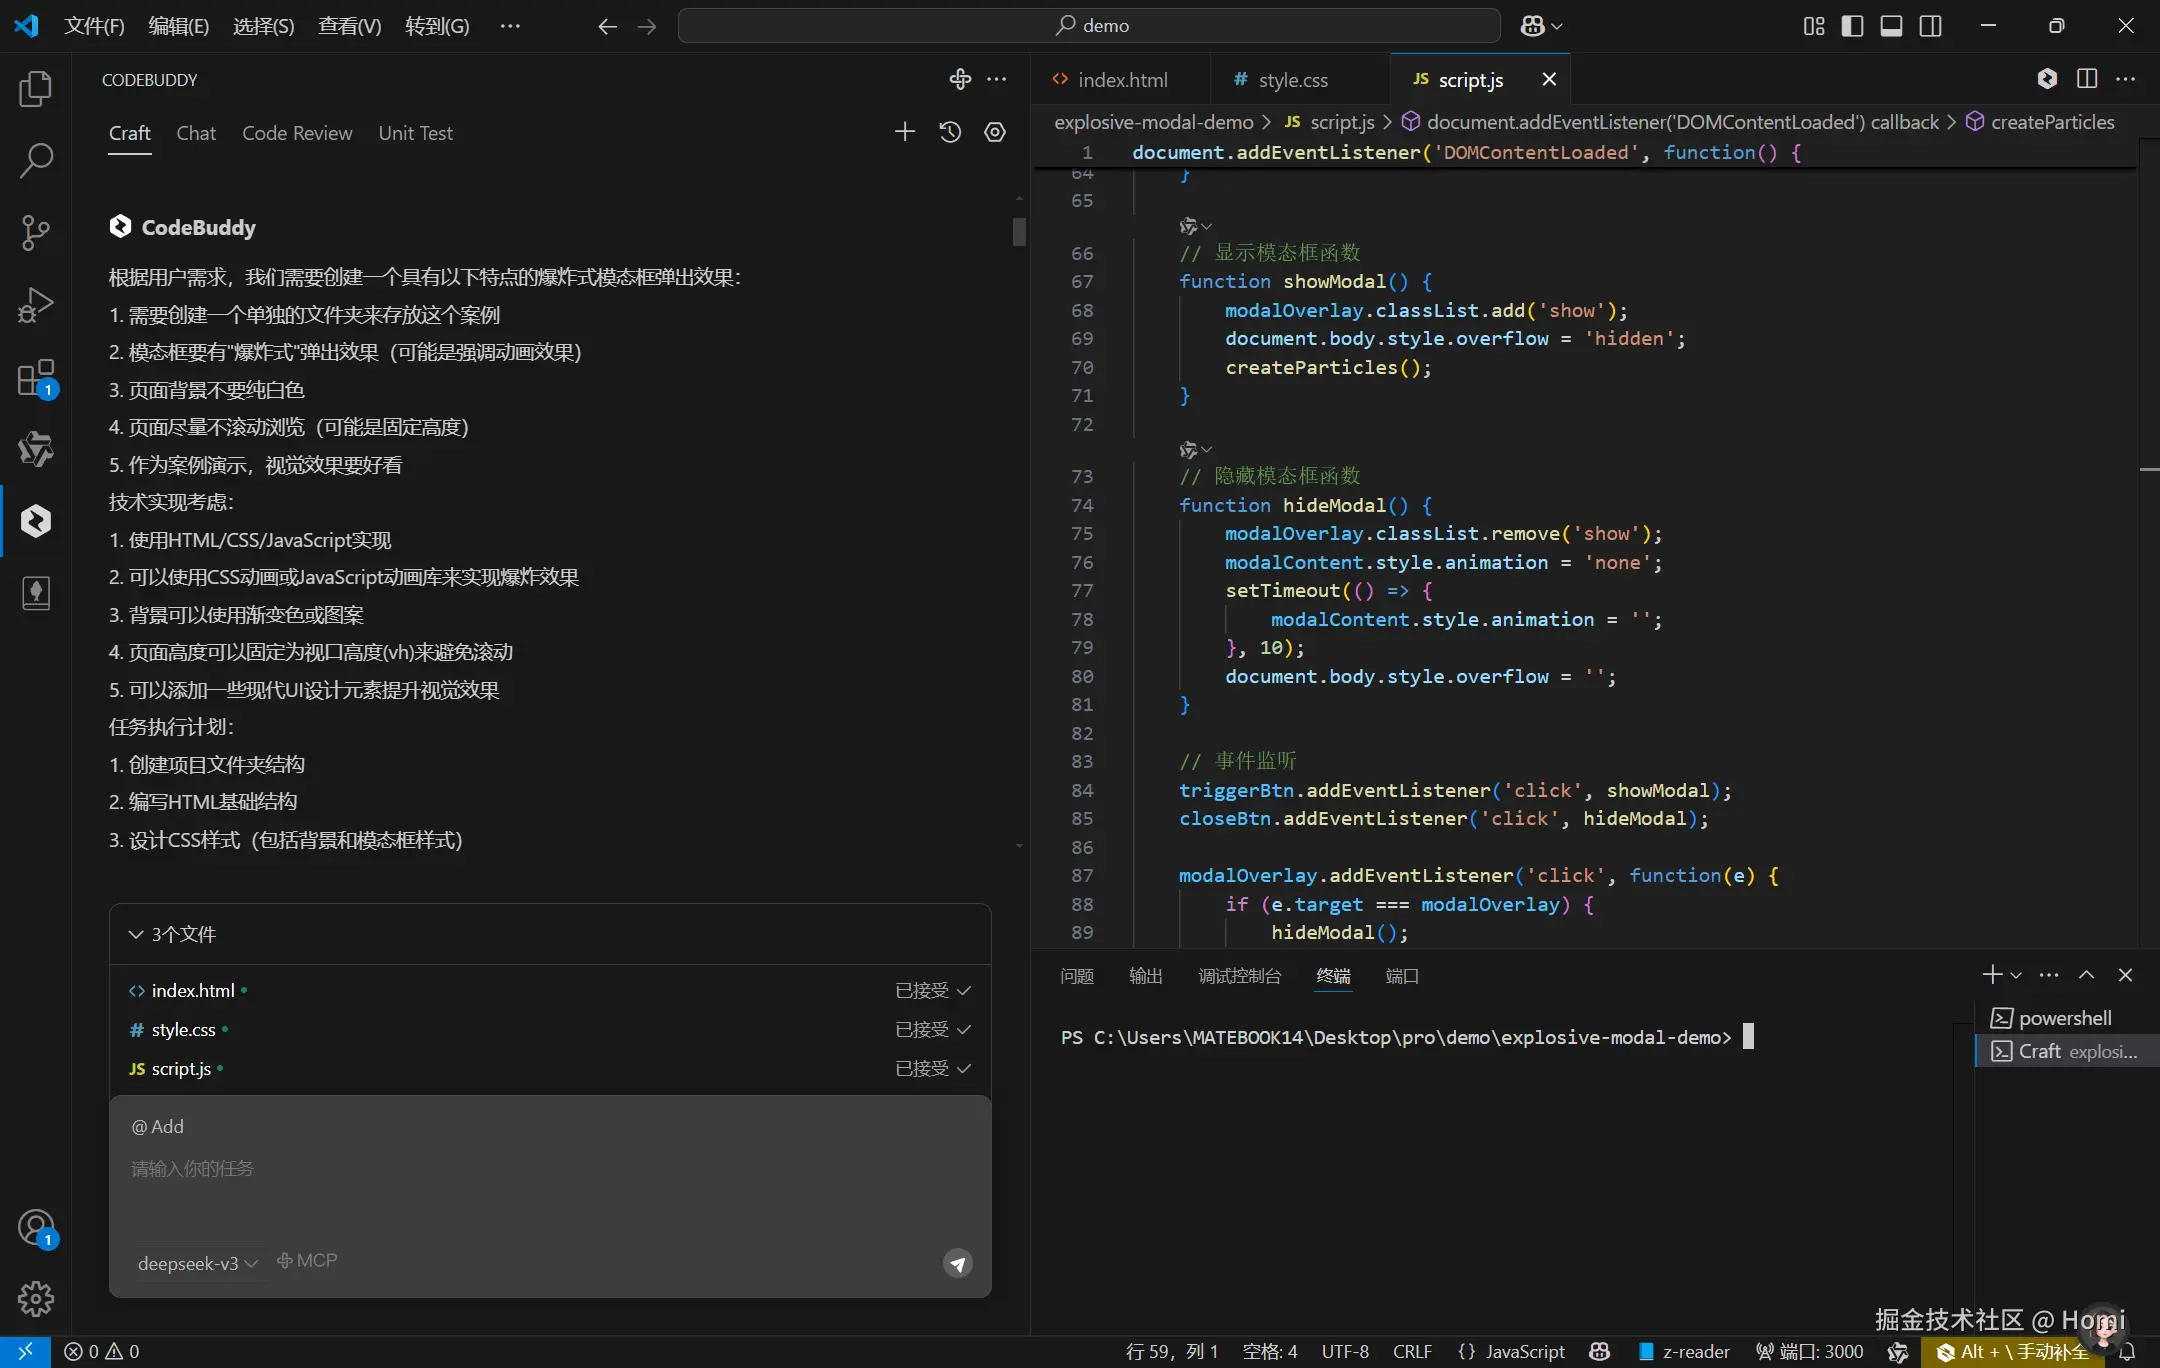Open Source Control view
This screenshot has width=2160, height=1368.
(x=36, y=232)
